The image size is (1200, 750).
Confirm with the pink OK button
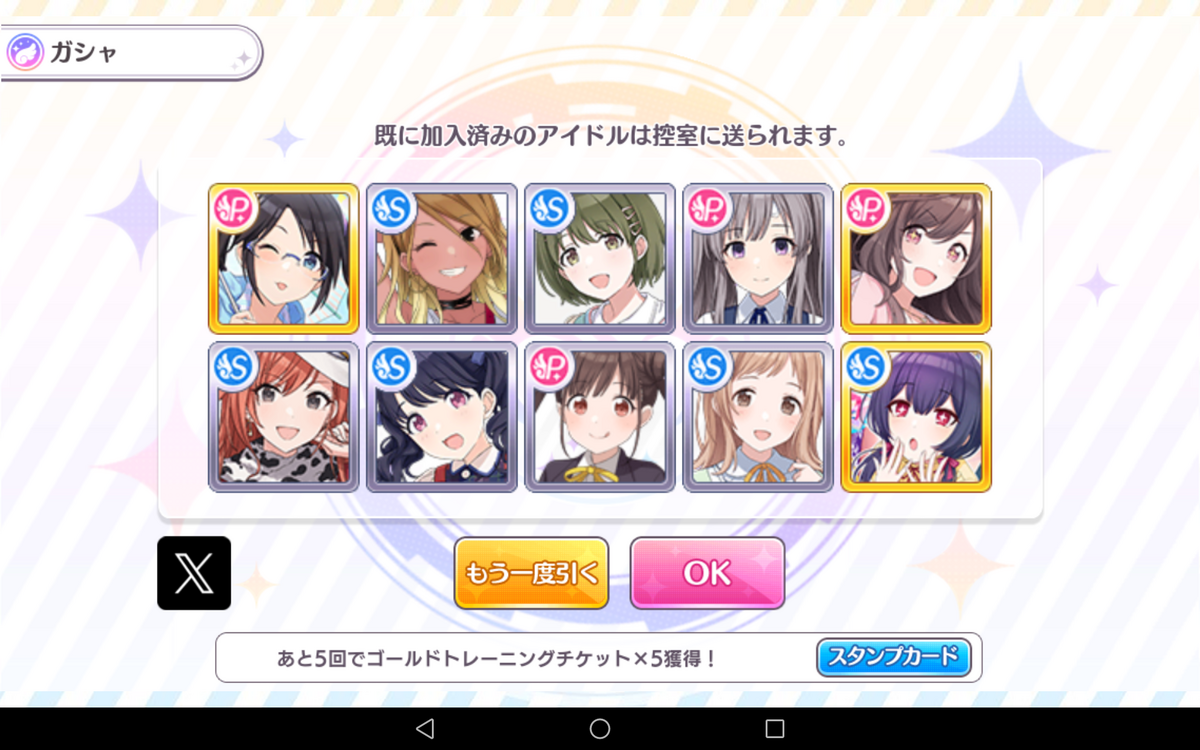[707, 573]
